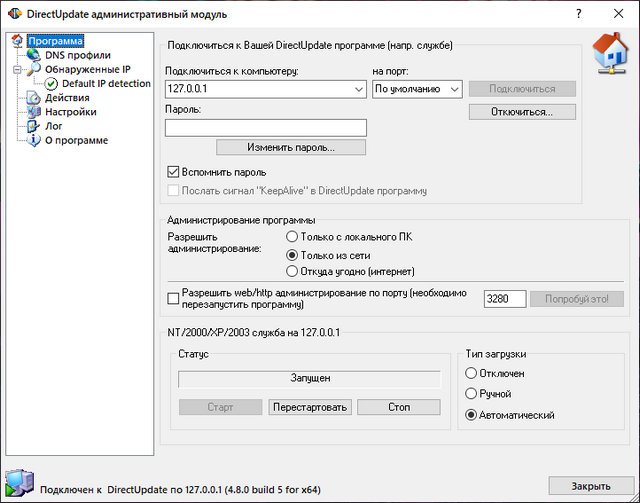Click the Отключиться... button
The width and height of the screenshot is (640, 503).
point(522,112)
